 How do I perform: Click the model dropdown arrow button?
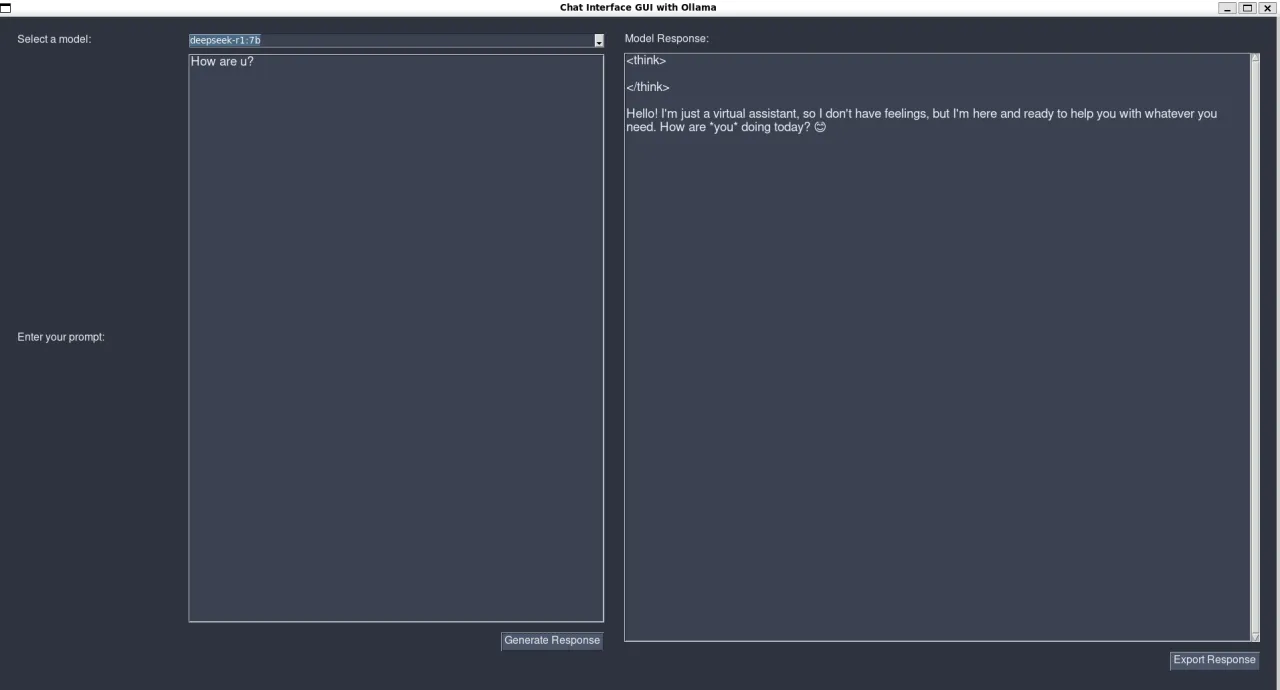coord(599,41)
